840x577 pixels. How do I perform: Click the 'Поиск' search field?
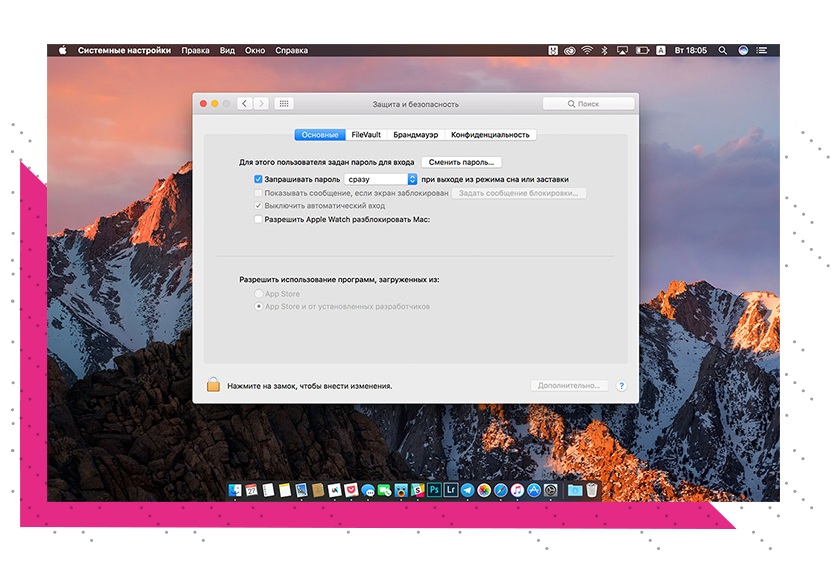pos(588,104)
